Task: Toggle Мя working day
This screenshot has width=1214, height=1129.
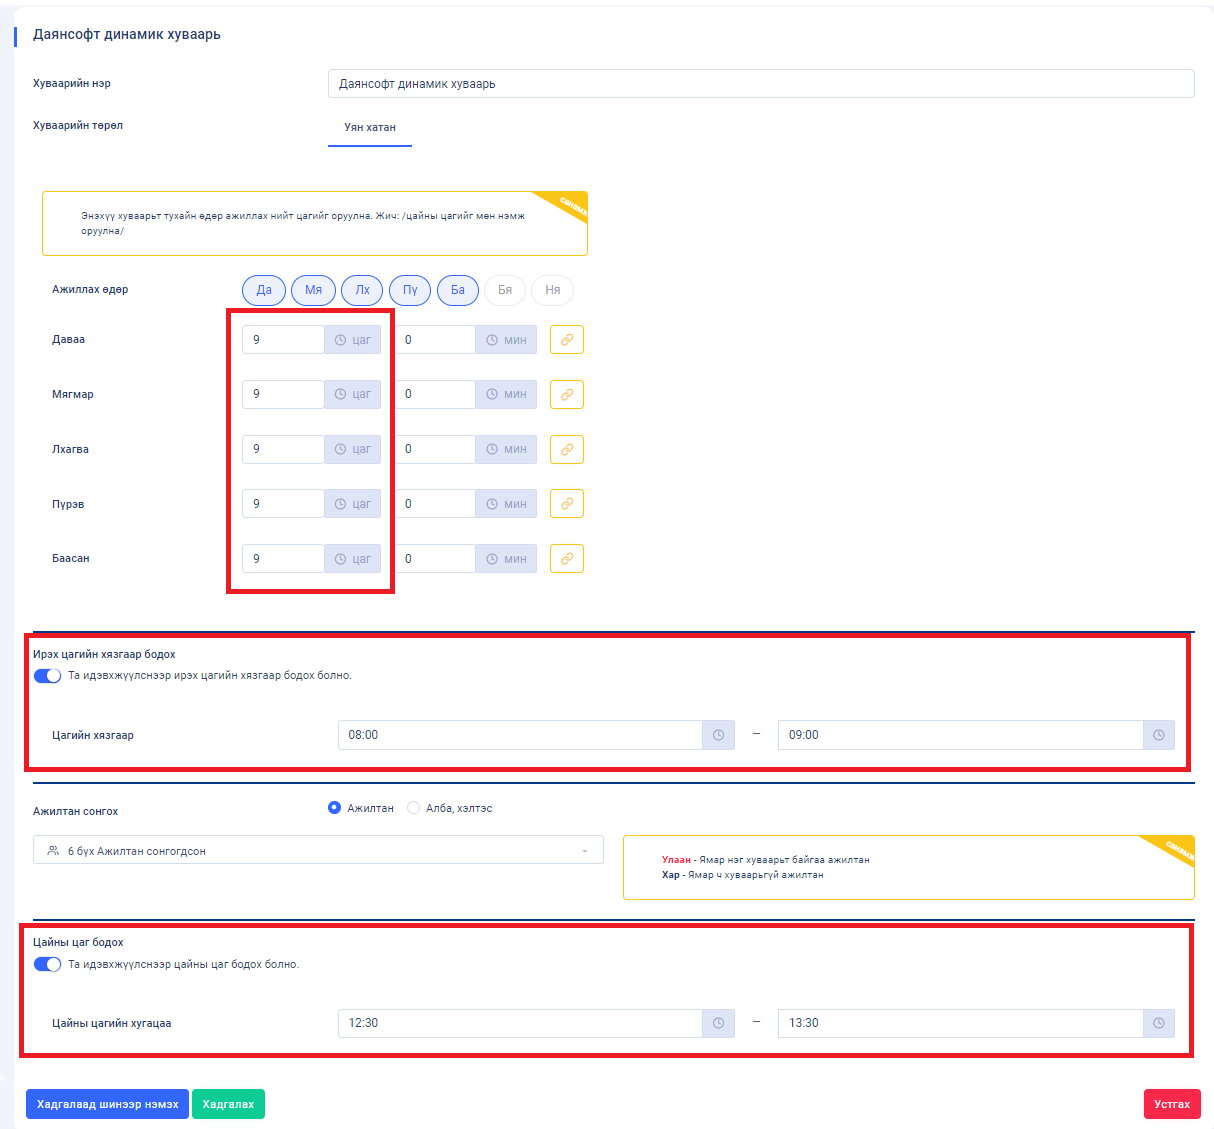Action: (x=313, y=290)
